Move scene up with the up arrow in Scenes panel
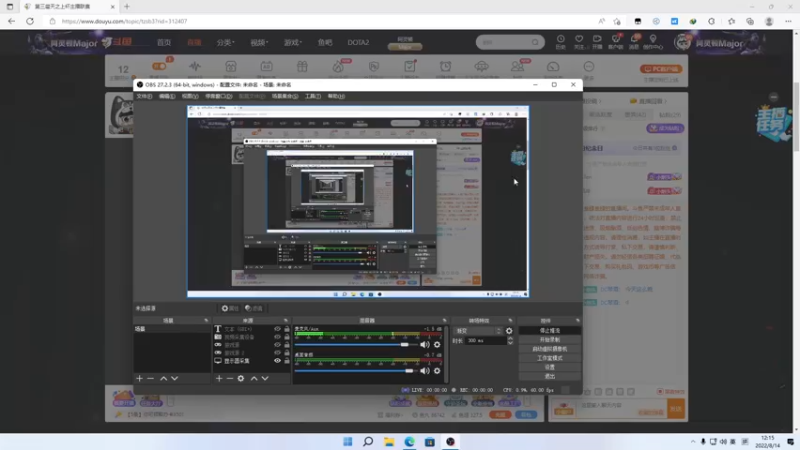Screen dimensions: 800x450 pyautogui.click(x=163, y=379)
